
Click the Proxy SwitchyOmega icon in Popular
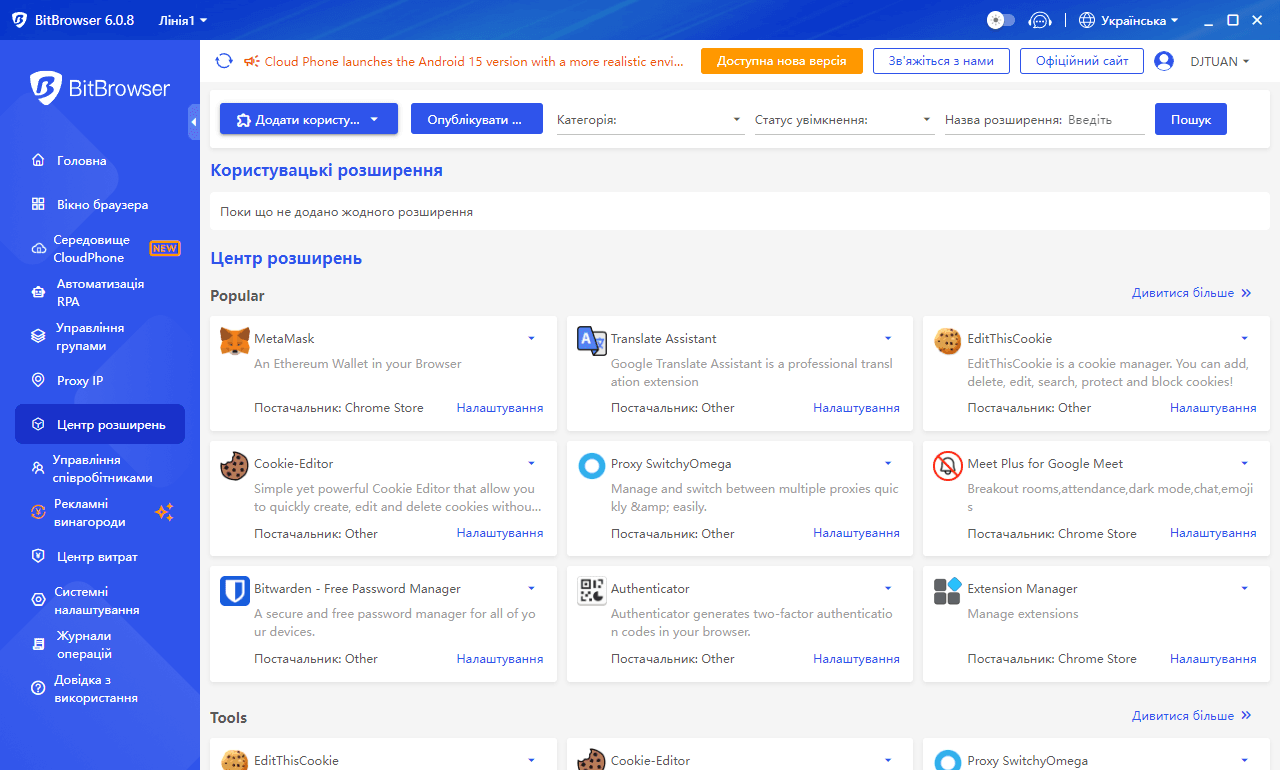(592, 466)
